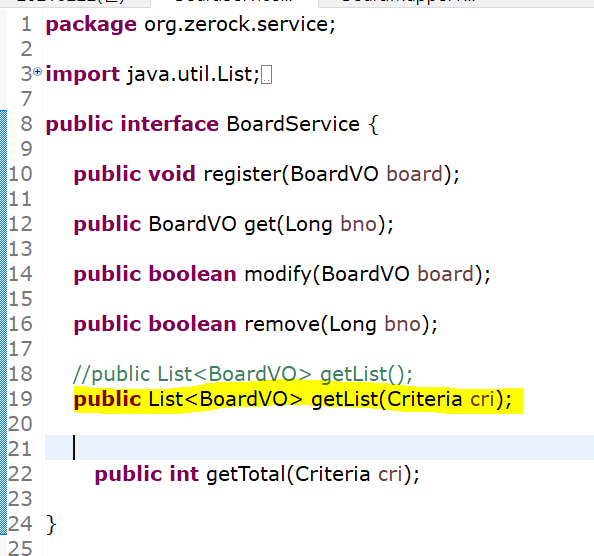
Task: Click closing brace on line 24
Action: tap(51, 525)
